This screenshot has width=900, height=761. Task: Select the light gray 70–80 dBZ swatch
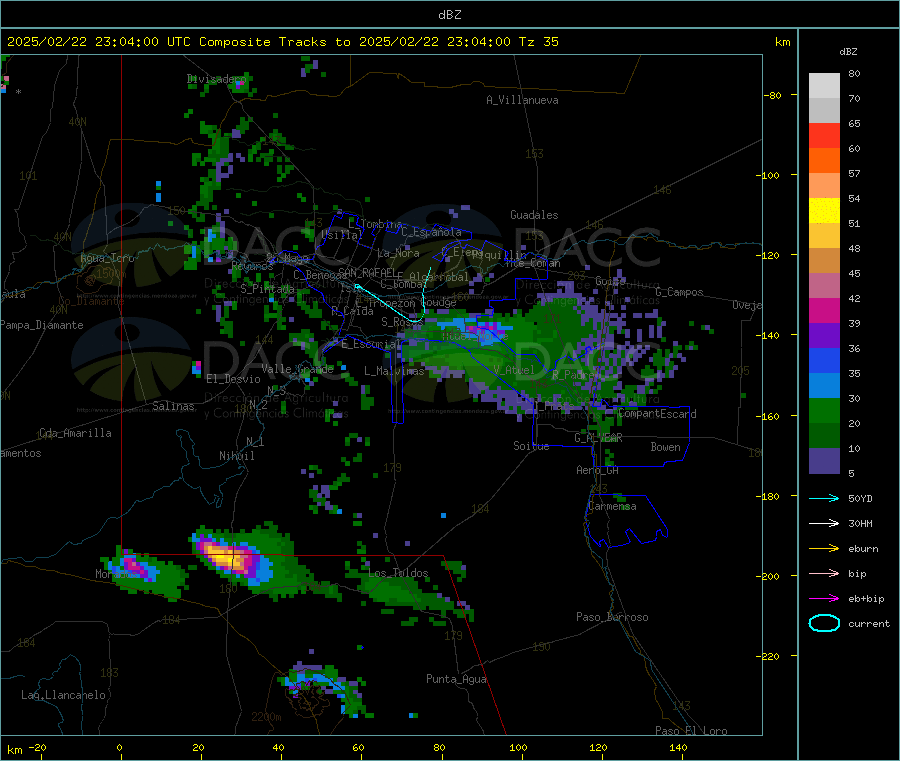click(x=824, y=86)
